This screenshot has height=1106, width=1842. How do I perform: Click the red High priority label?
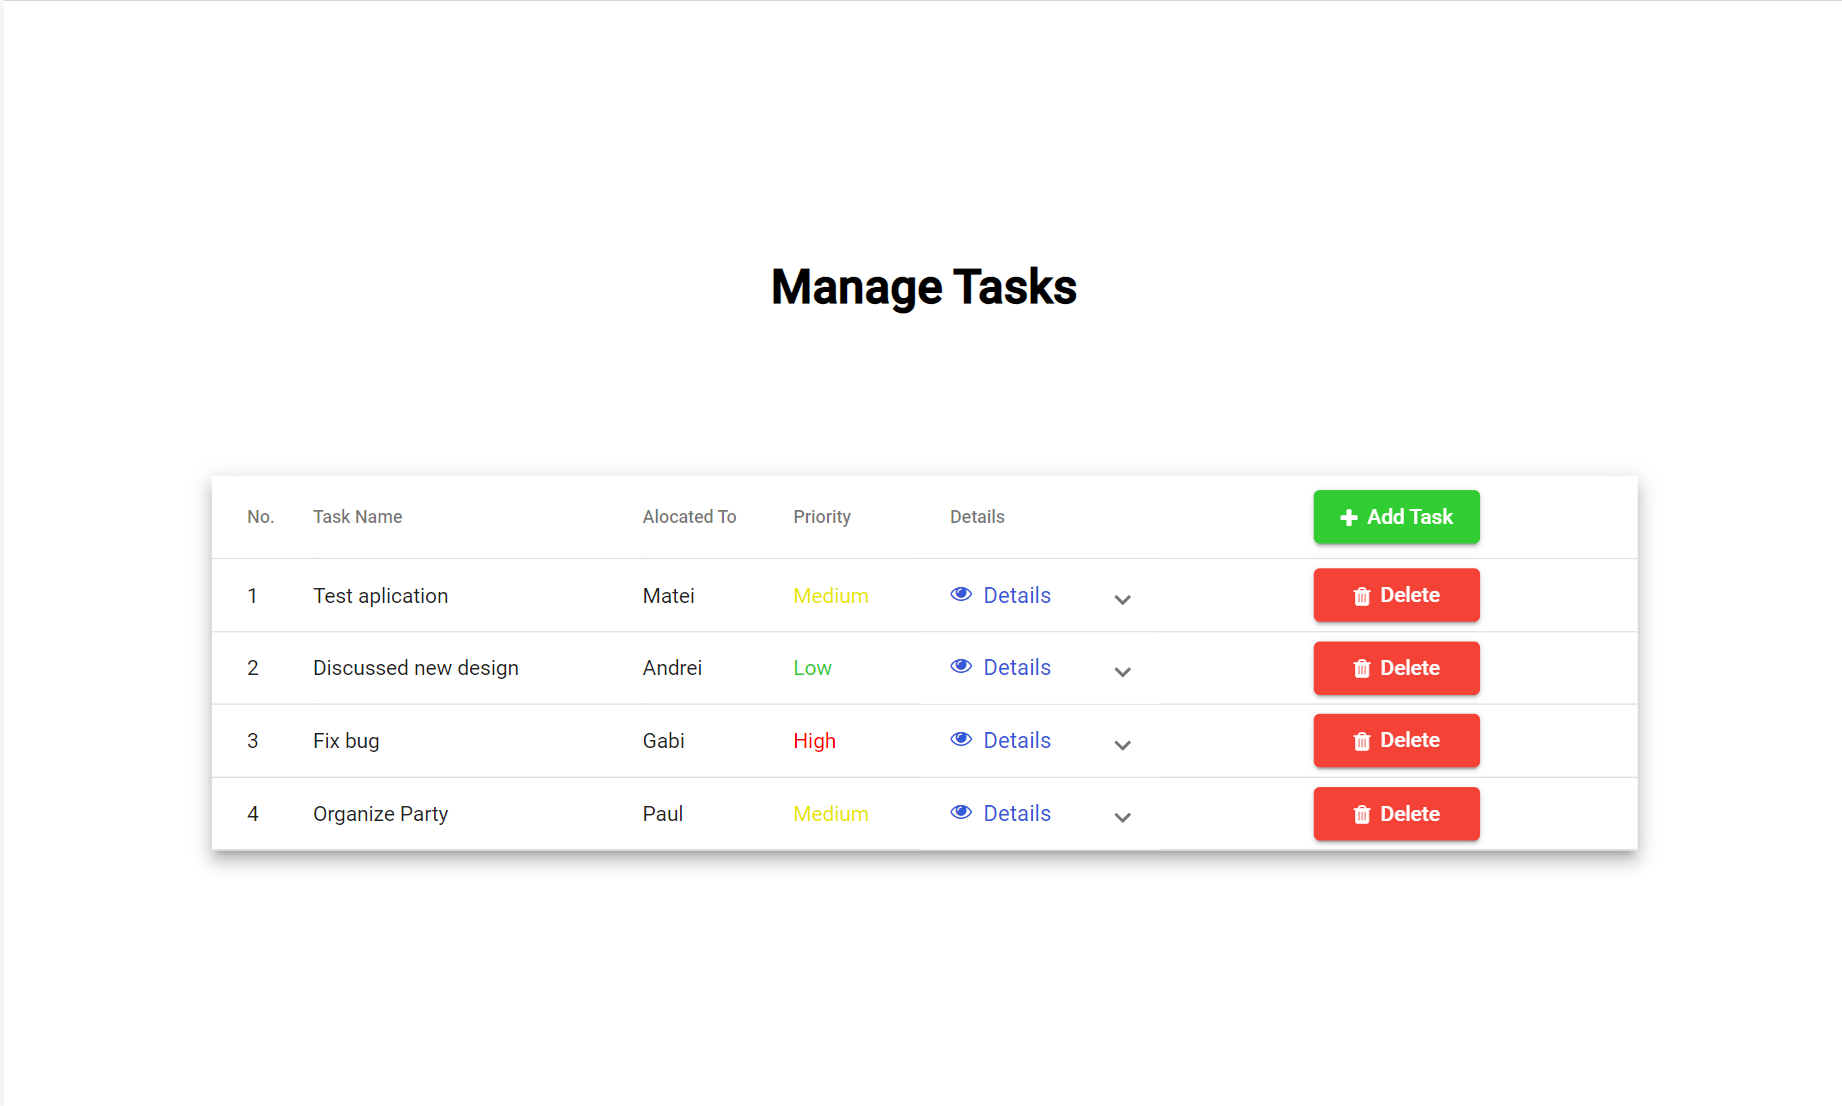814,741
